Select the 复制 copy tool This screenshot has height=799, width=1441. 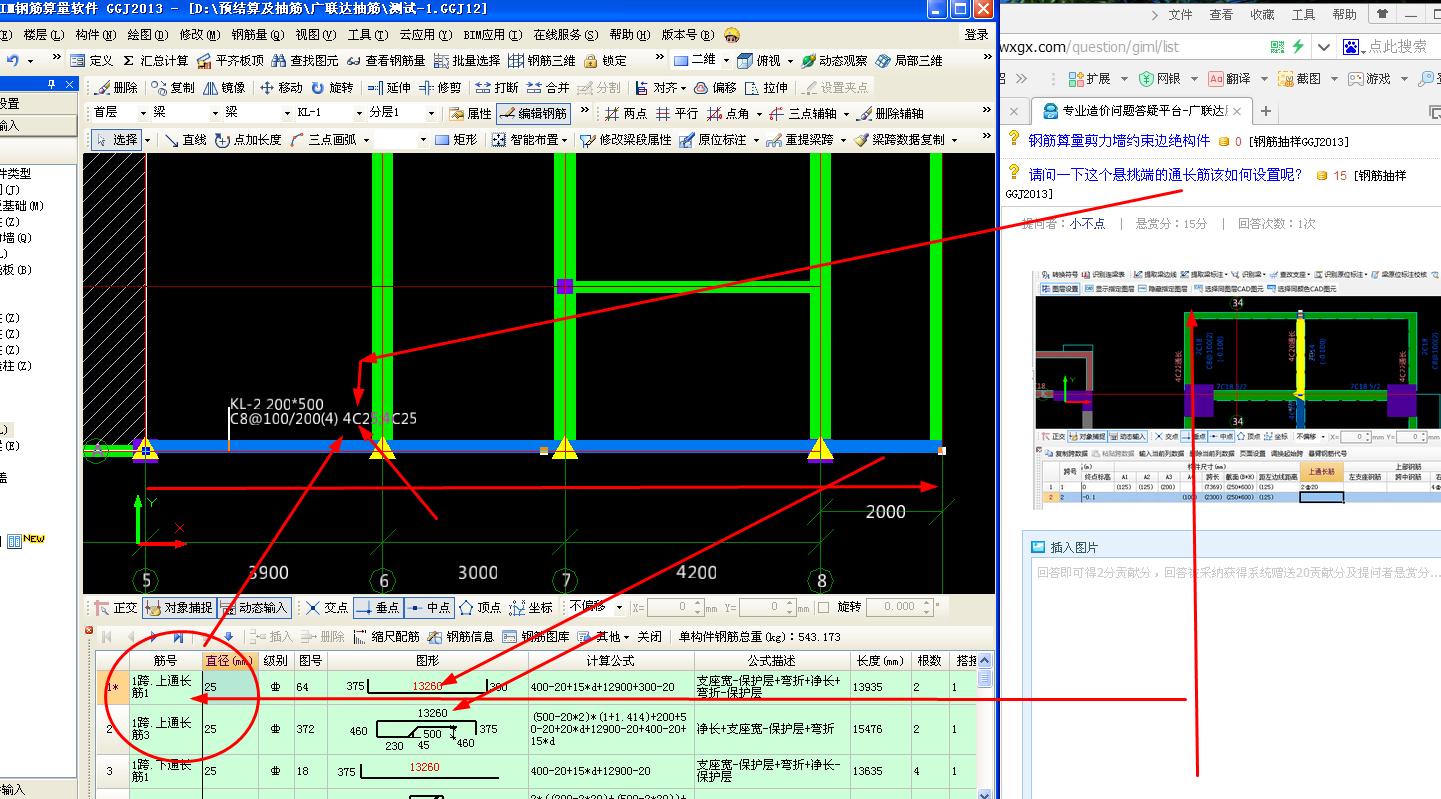pyautogui.click(x=174, y=88)
